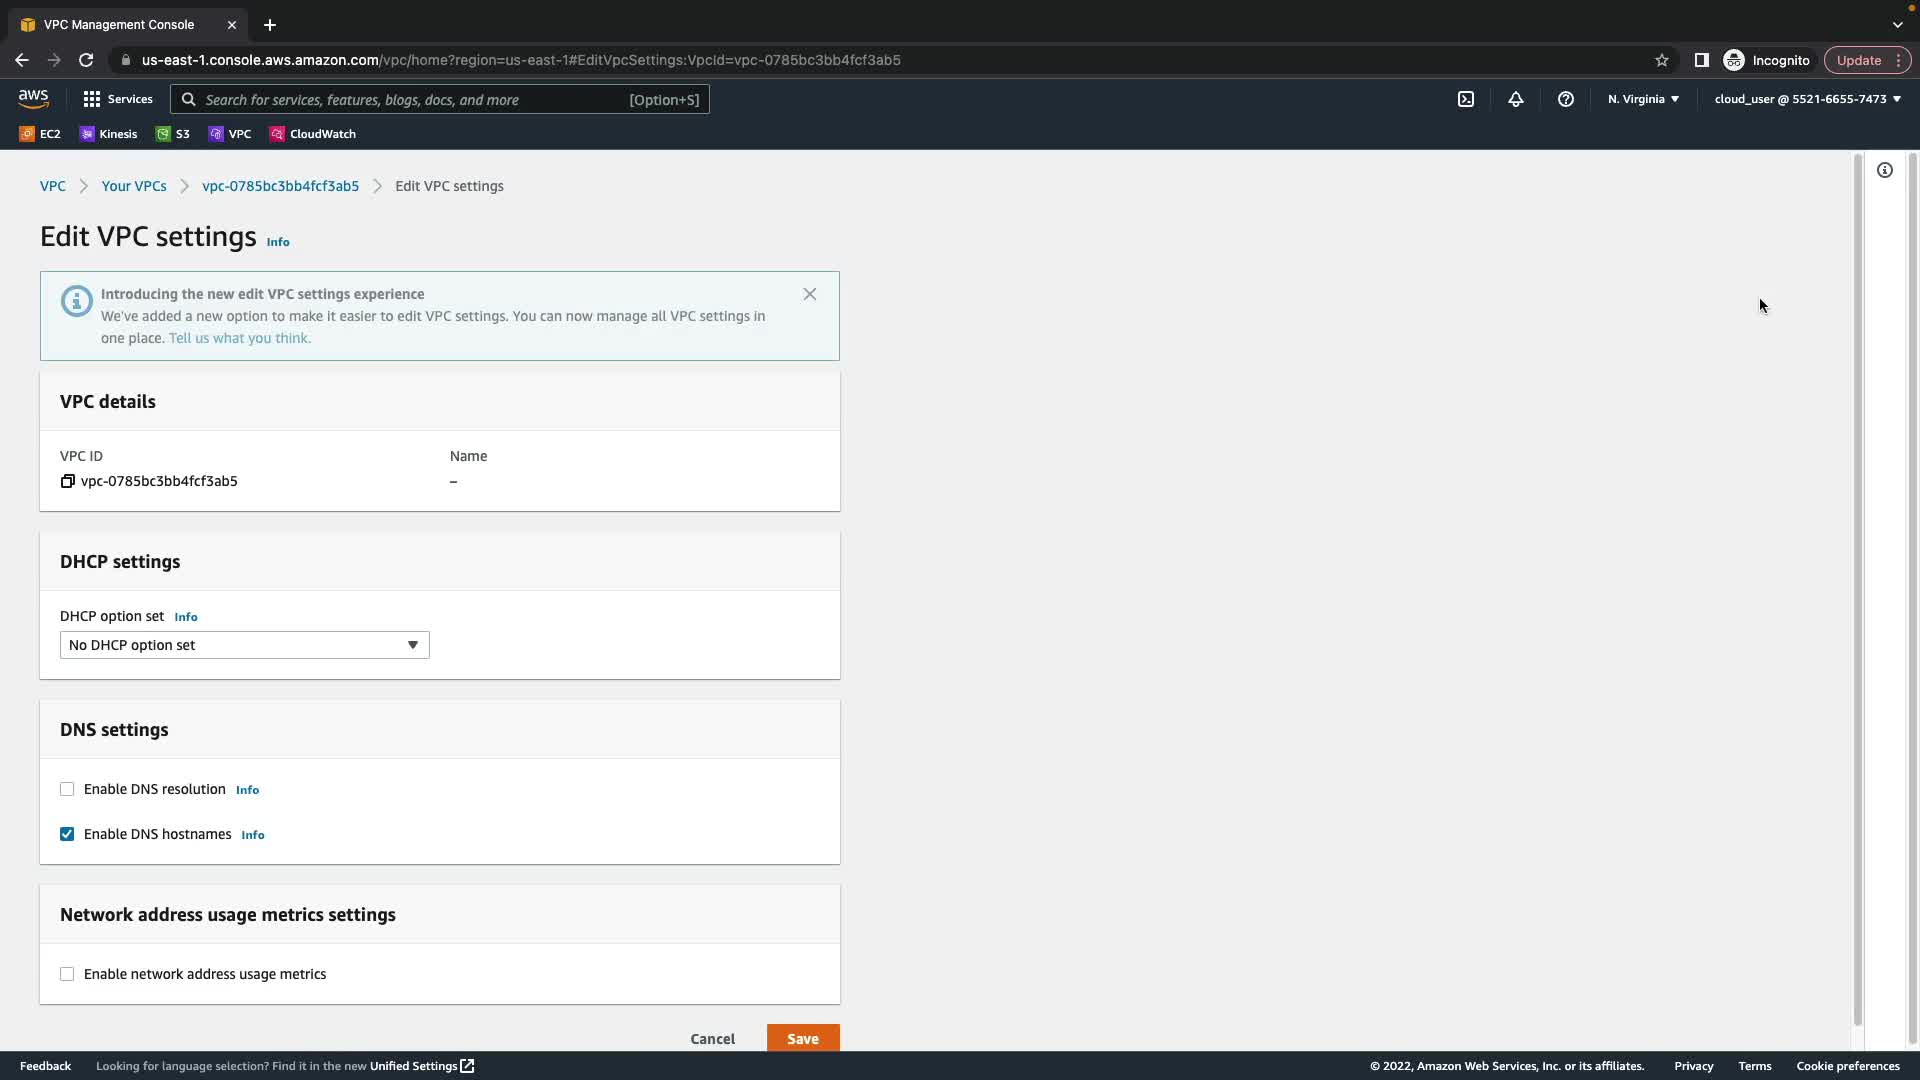1920x1080 pixels.
Task: Open the CloudWatch shortcut in favorites bar
Action: click(312, 134)
